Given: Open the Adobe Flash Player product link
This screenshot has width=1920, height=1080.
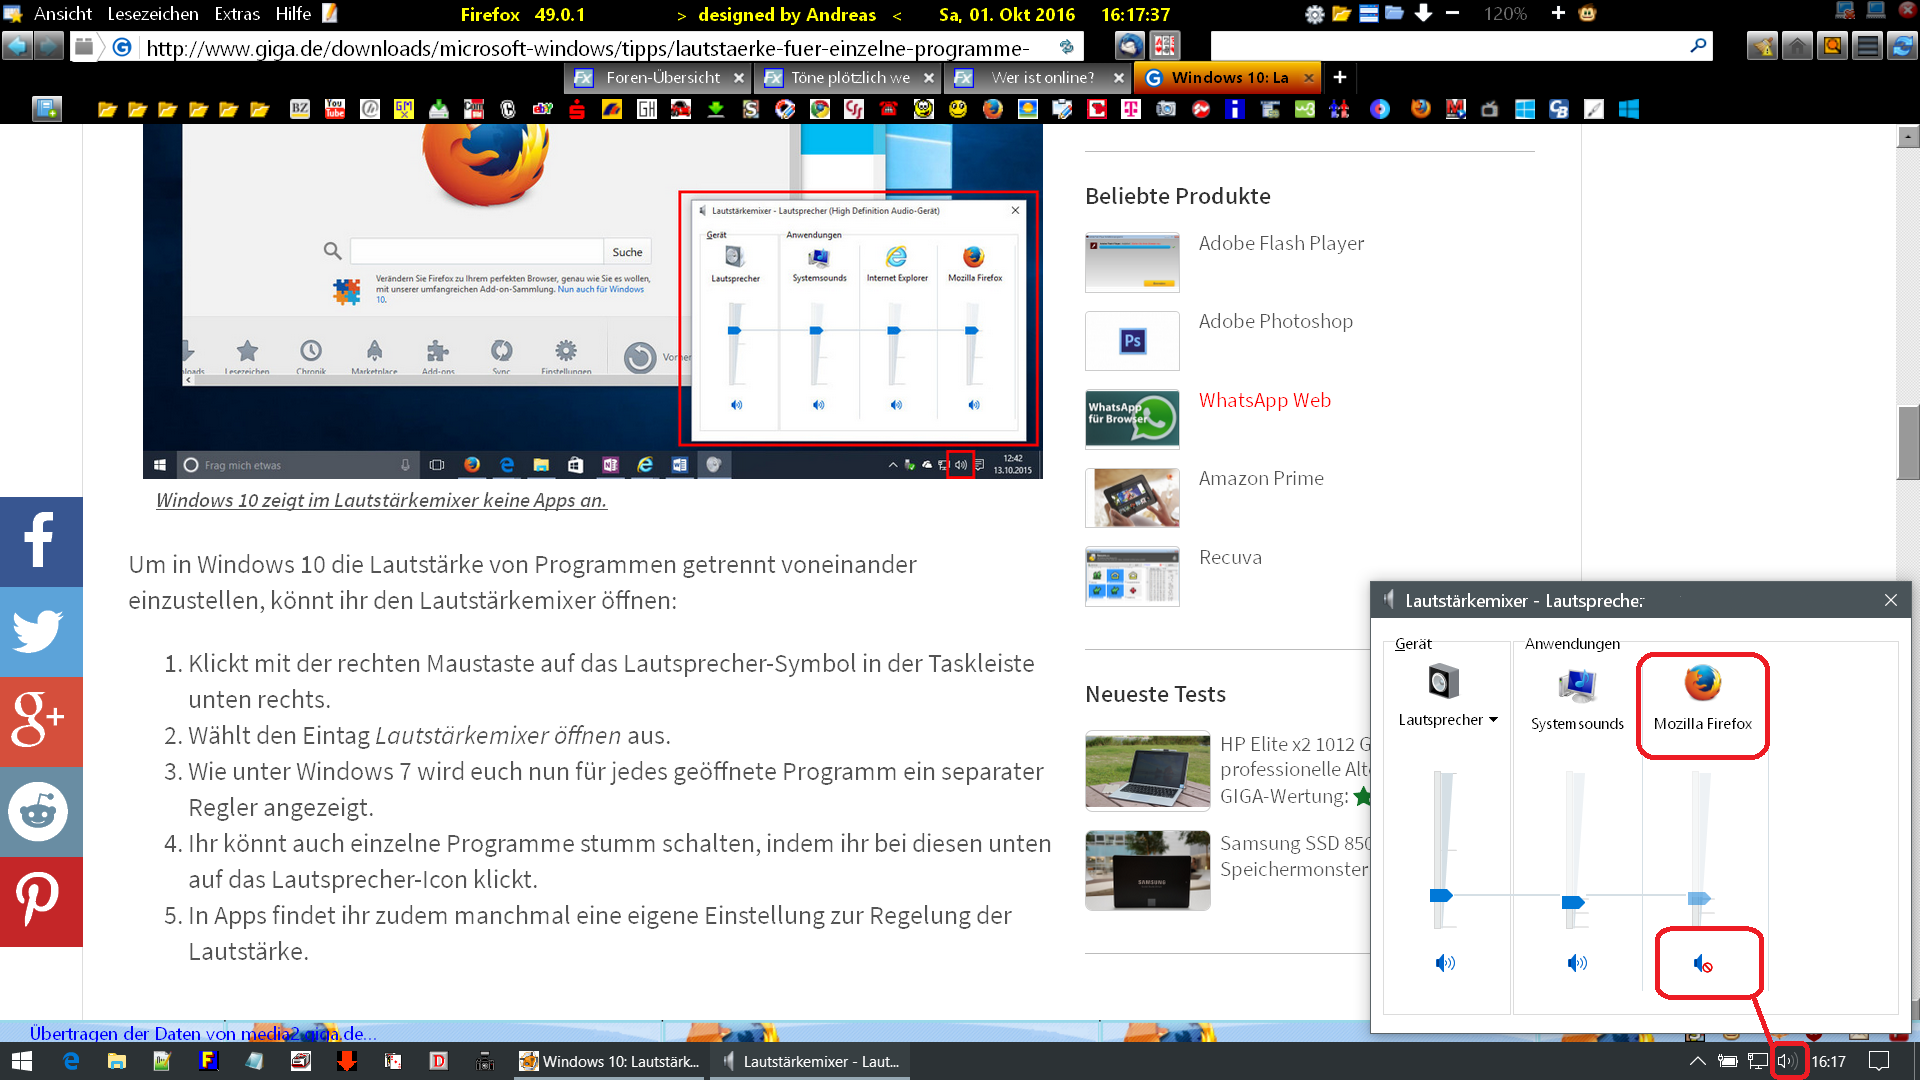Looking at the screenshot, I should (x=1280, y=243).
